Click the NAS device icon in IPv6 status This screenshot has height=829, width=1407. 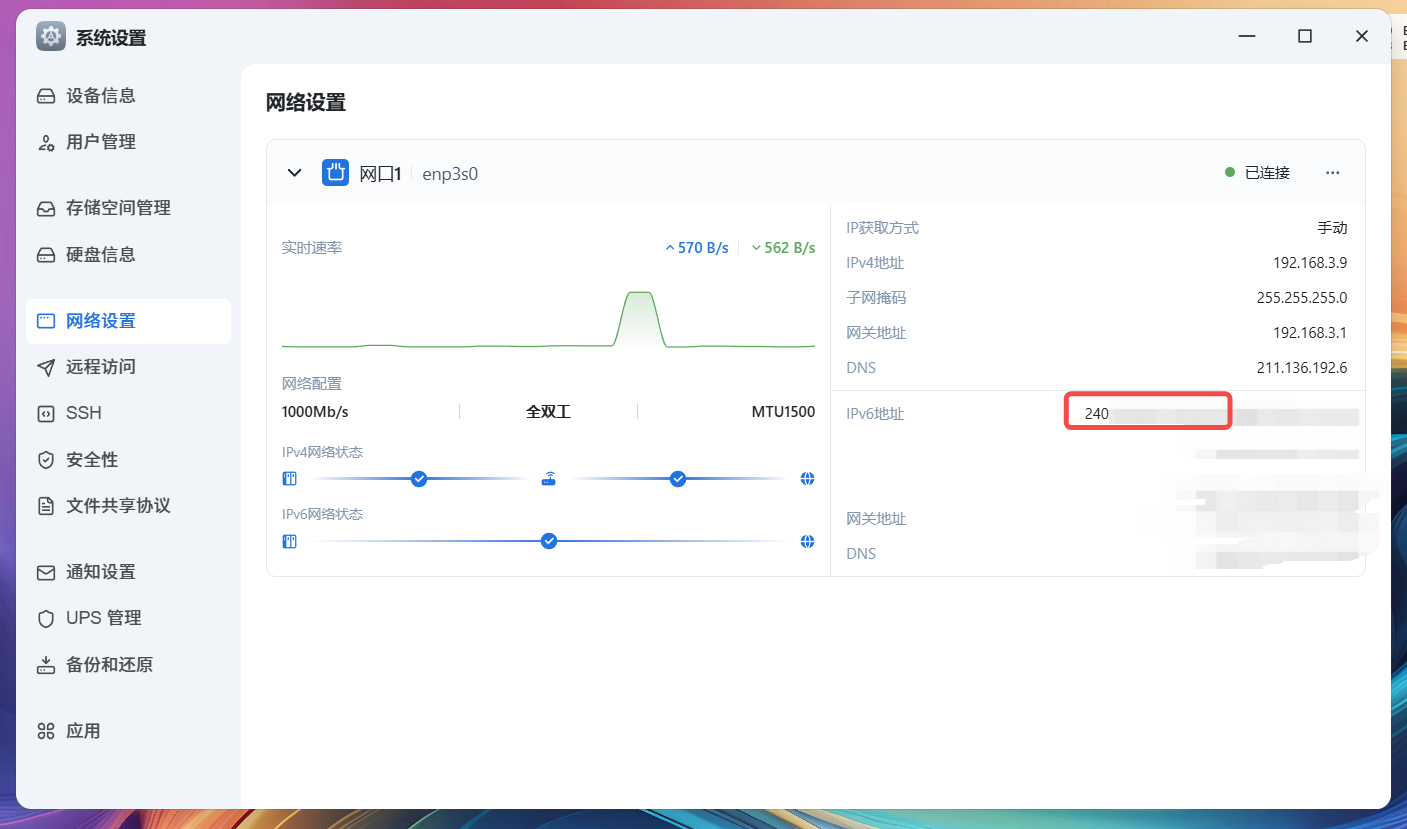click(290, 541)
